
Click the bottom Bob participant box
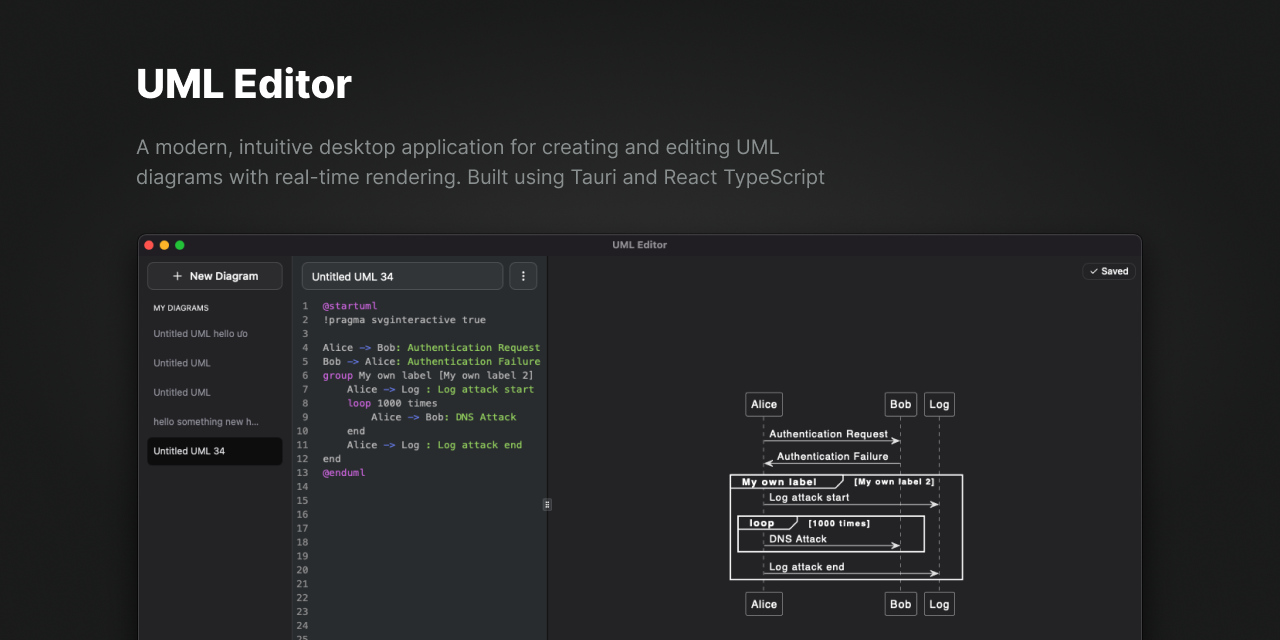point(901,604)
